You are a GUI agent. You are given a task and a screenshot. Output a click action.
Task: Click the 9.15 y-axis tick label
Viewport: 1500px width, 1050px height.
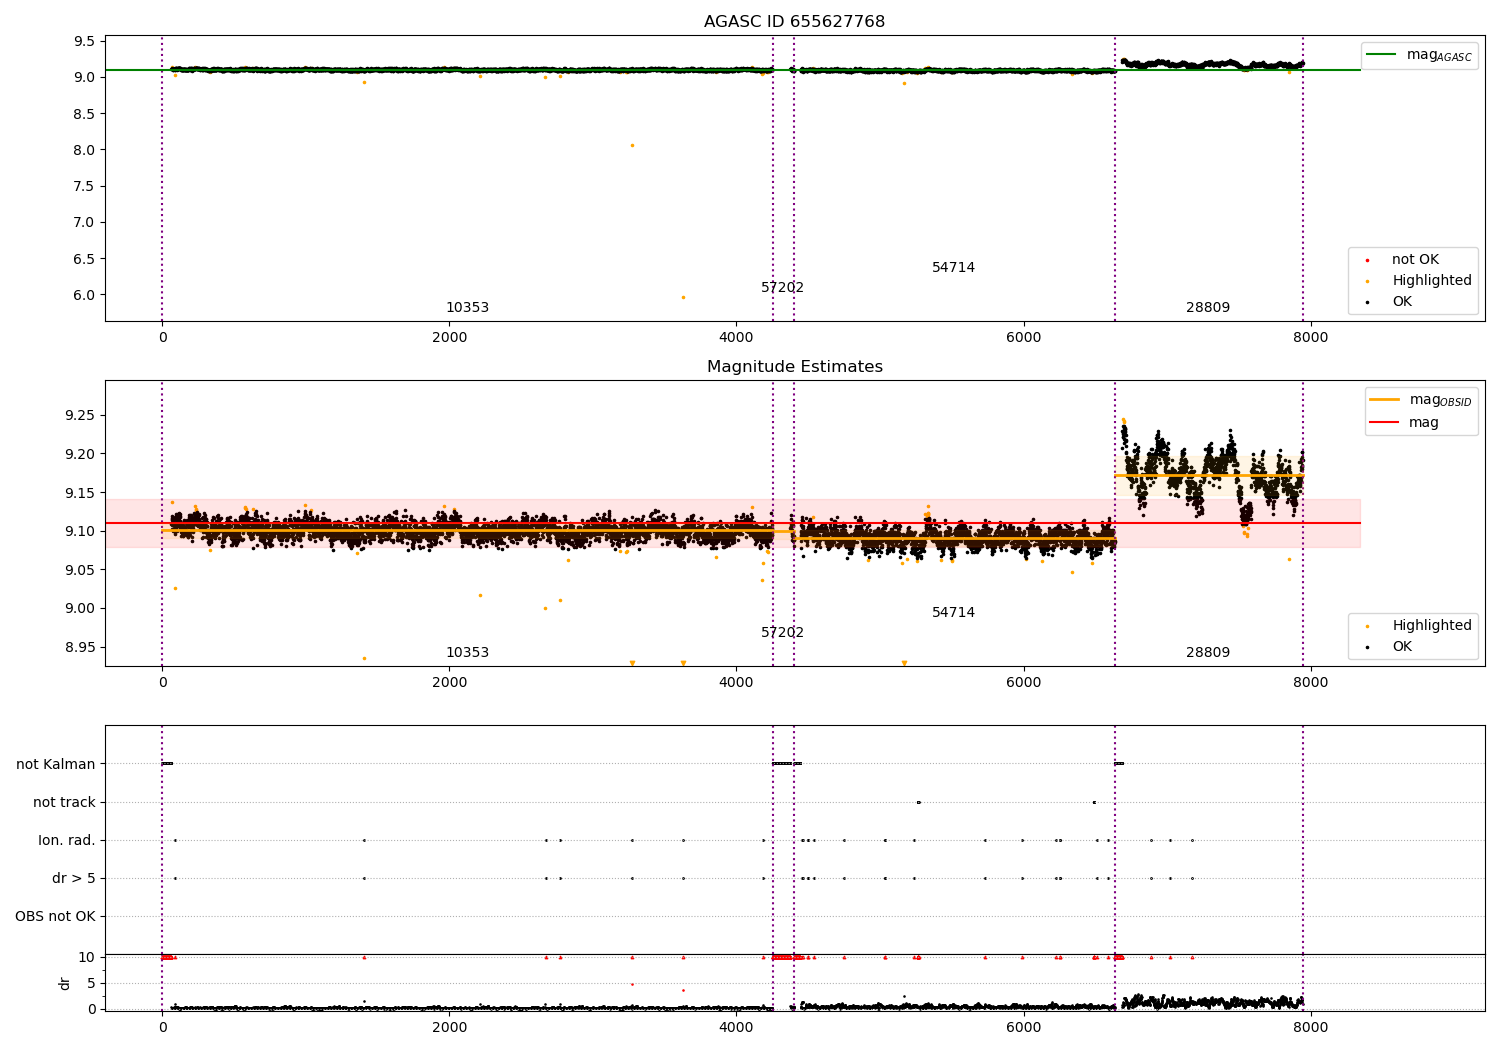[81, 492]
